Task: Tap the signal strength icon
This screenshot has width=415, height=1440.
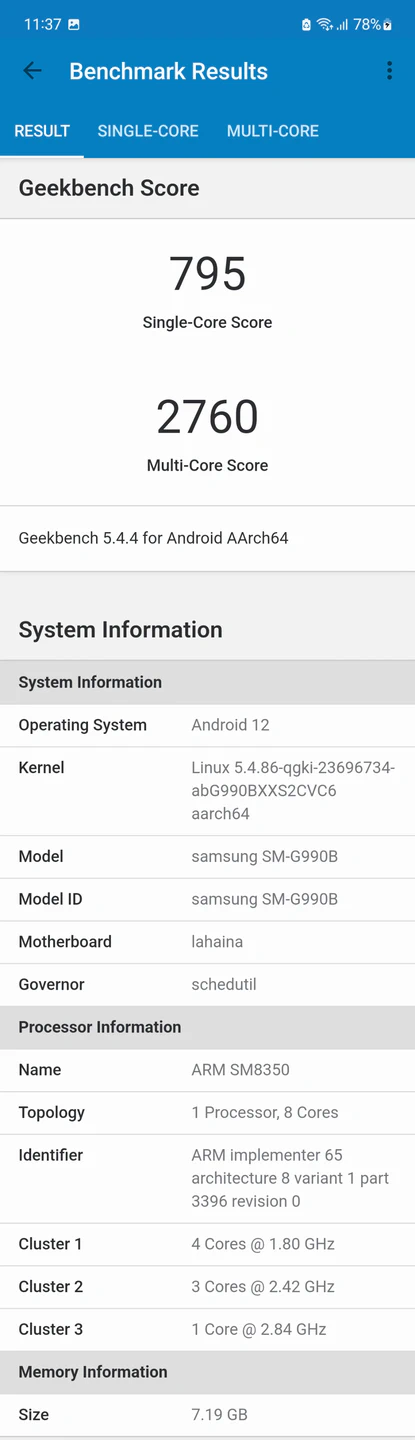Action: pos(342,24)
